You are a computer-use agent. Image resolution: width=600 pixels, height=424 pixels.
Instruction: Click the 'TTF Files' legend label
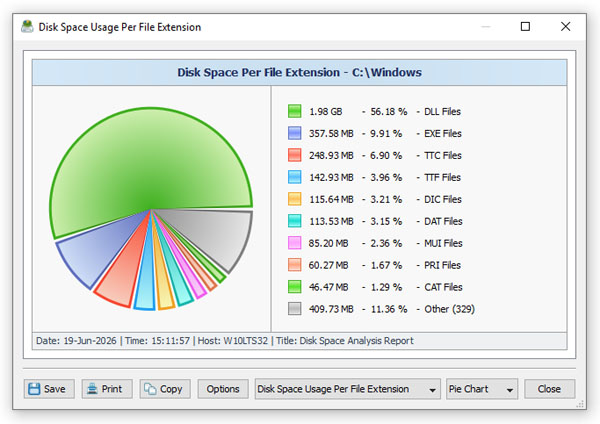point(442,178)
